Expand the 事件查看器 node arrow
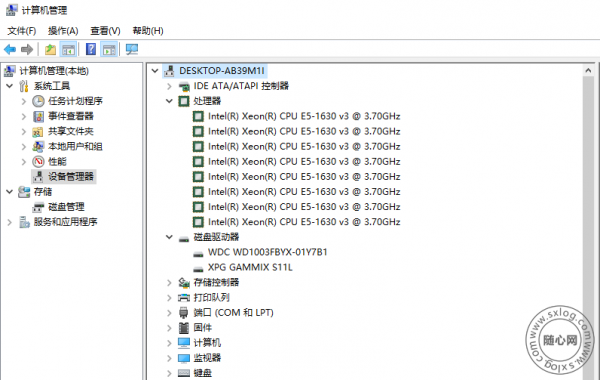600x380 pixels. click(x=24, y=116)
